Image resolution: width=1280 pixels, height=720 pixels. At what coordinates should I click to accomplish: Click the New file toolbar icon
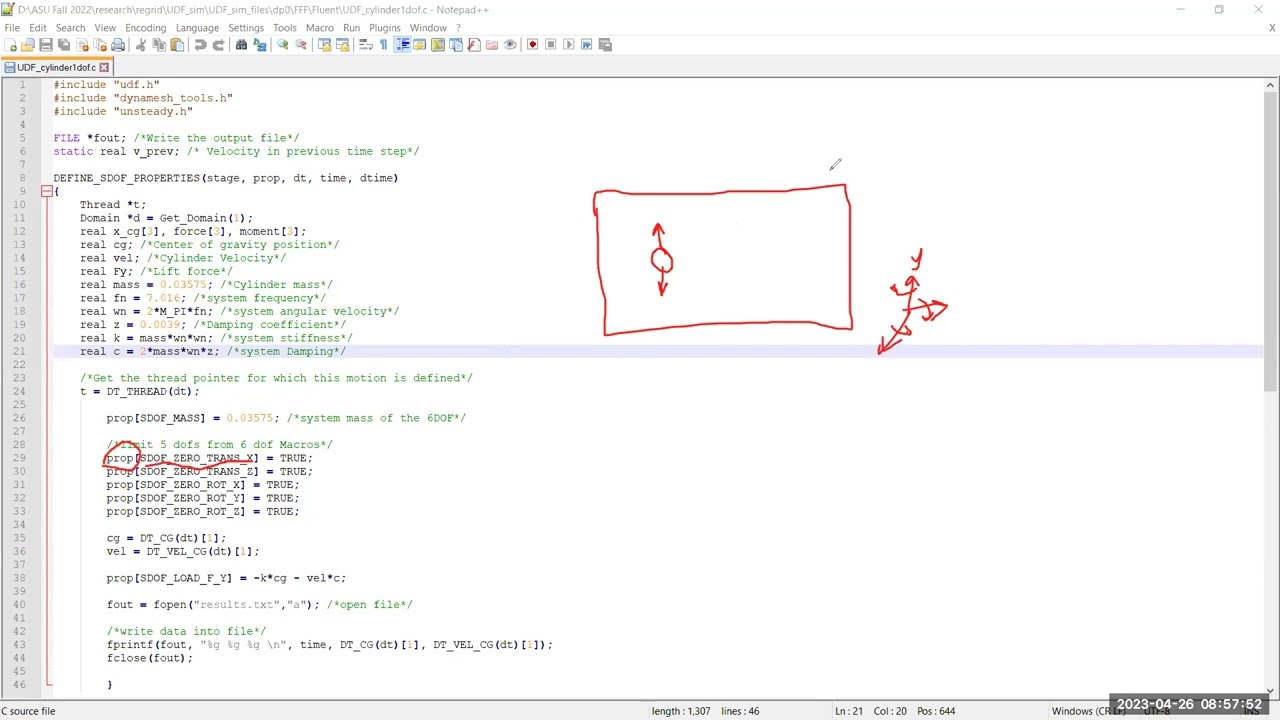coord(10,45)
